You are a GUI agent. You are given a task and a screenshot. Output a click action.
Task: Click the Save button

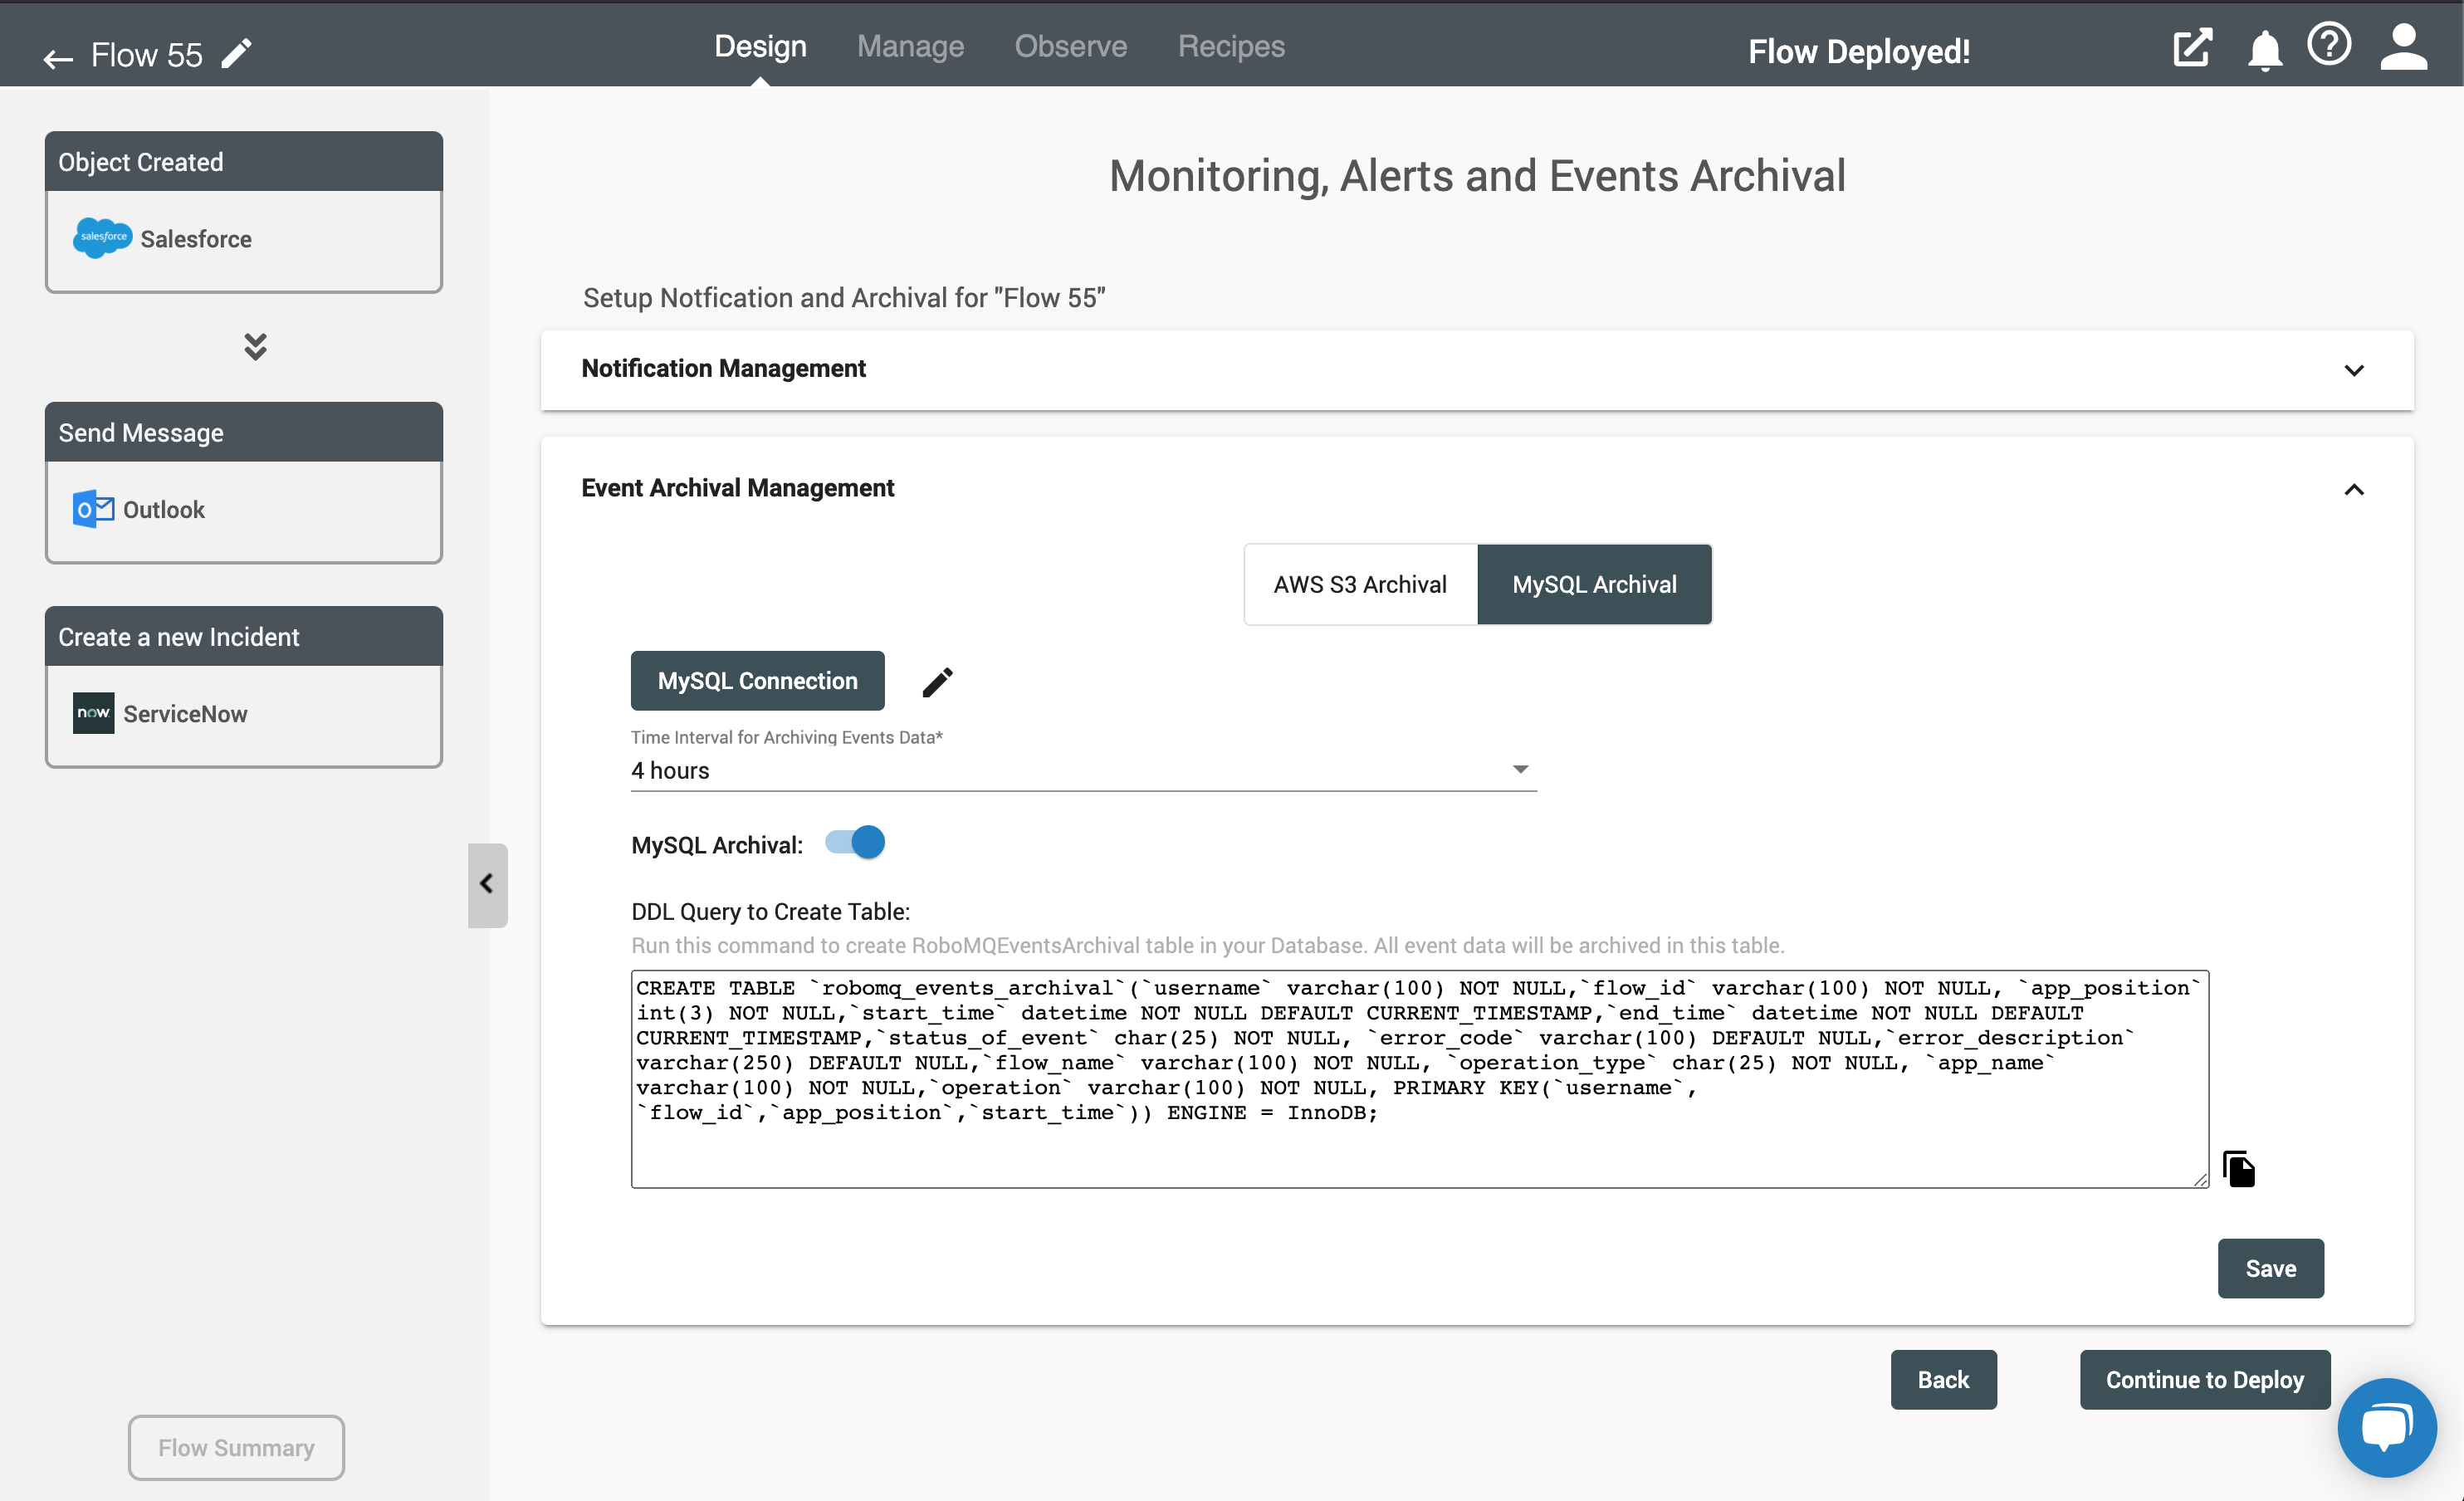click(x=2271, y=1267)
